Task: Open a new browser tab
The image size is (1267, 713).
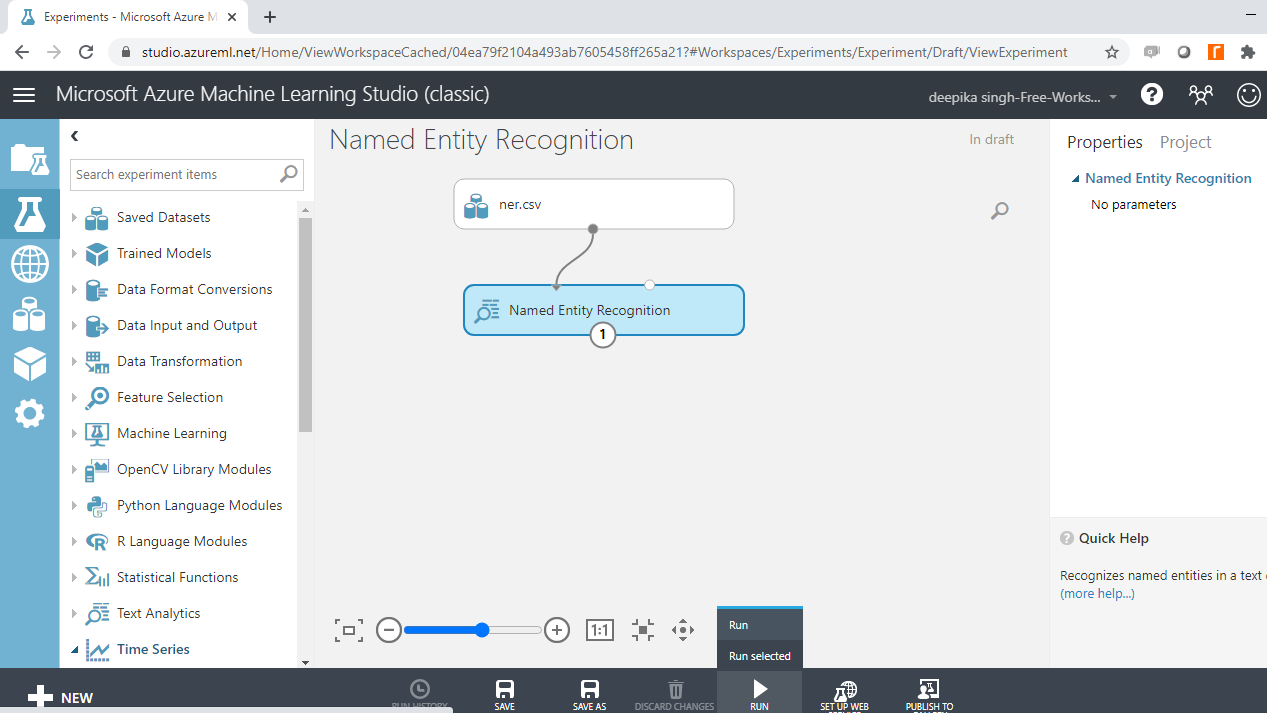Action: [x=270, y=17]
